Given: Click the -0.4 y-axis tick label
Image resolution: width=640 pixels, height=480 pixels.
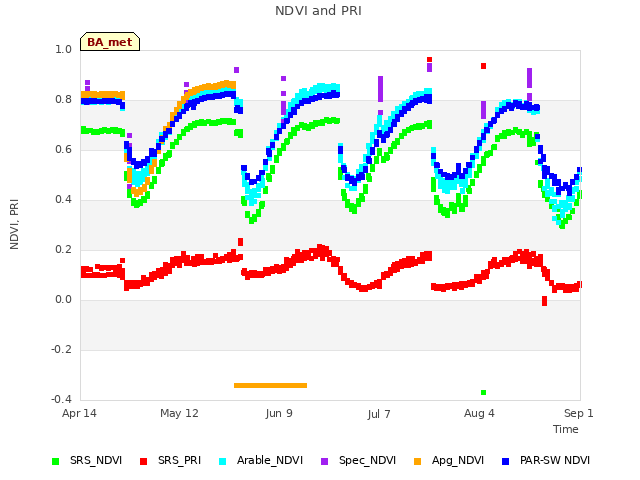Looking at the screenshot, I should pos(61,399).
